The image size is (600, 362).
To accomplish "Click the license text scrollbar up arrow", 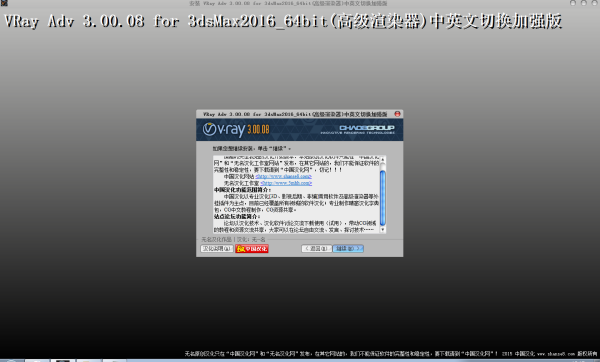I will [383, 159].
